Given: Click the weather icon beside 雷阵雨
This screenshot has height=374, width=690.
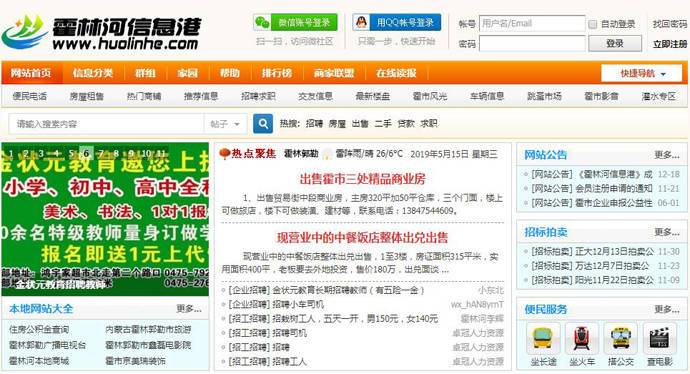Looking at the screenshot, I should (327, 154).
